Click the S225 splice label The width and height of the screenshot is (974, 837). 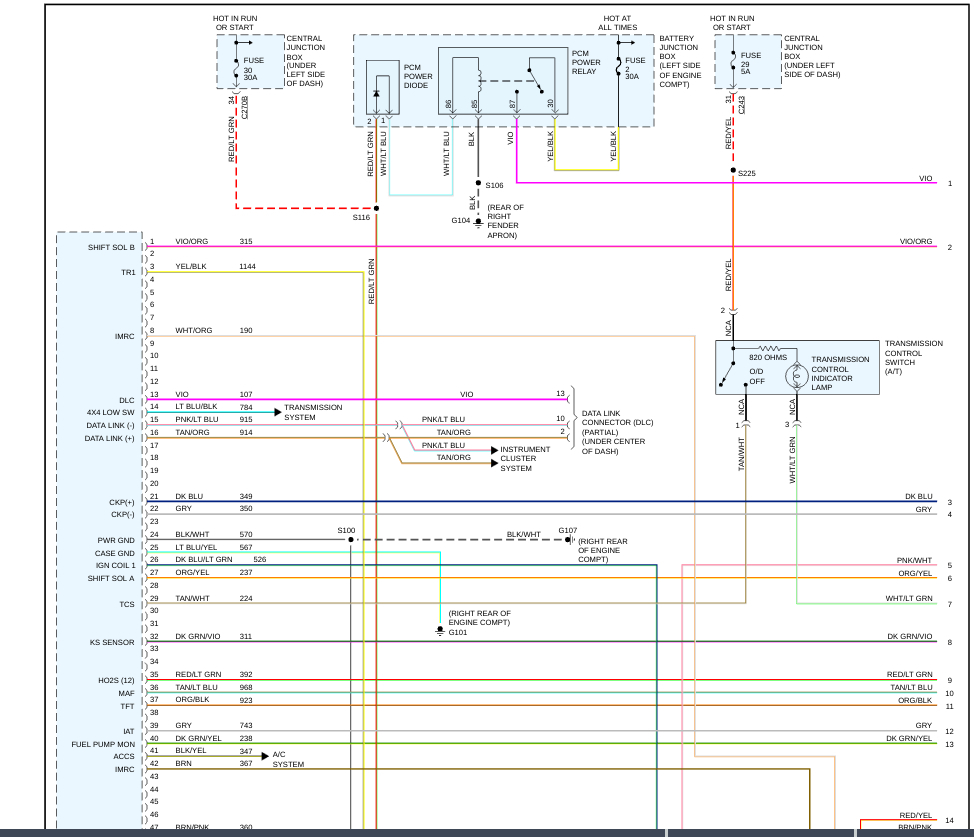coord(747,173)
